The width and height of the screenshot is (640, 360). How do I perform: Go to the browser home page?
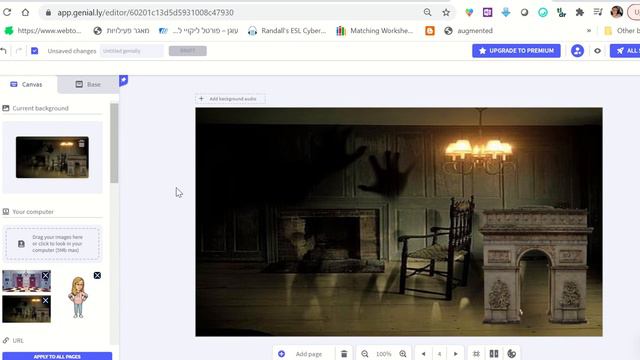pos(25,12)
